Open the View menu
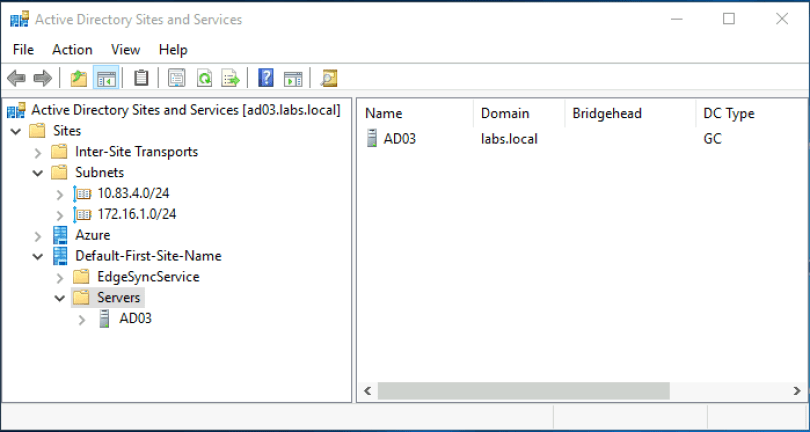Screen dimensions: 810x432 coord(125,49)
